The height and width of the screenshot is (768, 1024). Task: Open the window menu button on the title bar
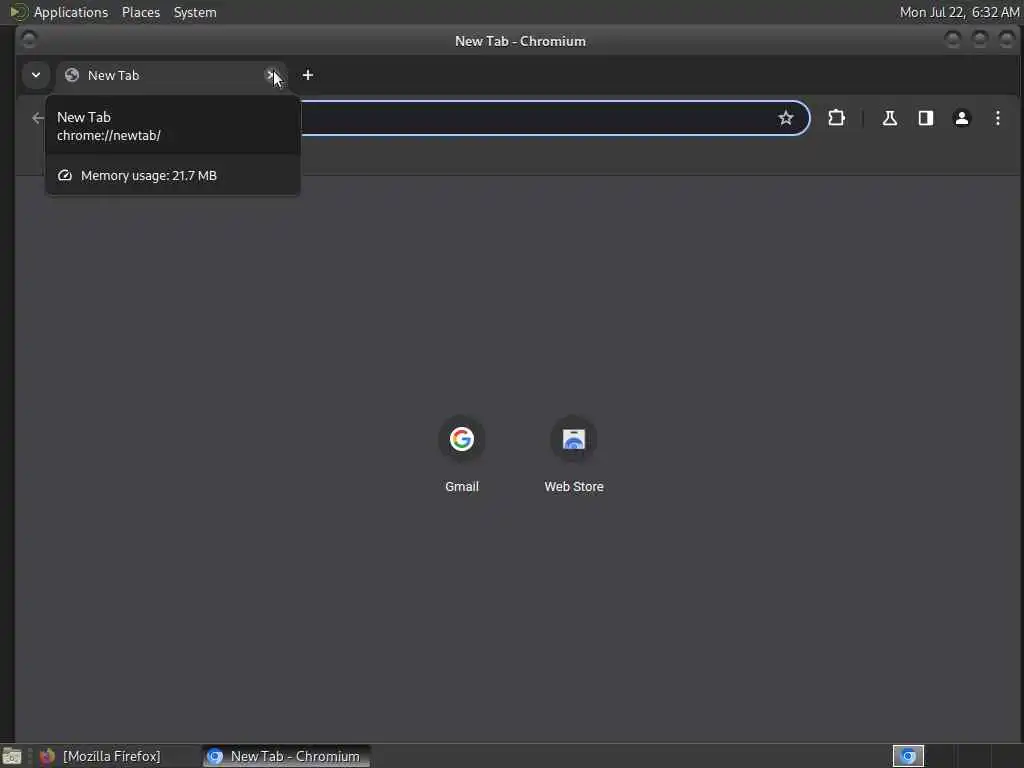coord(29,40)
